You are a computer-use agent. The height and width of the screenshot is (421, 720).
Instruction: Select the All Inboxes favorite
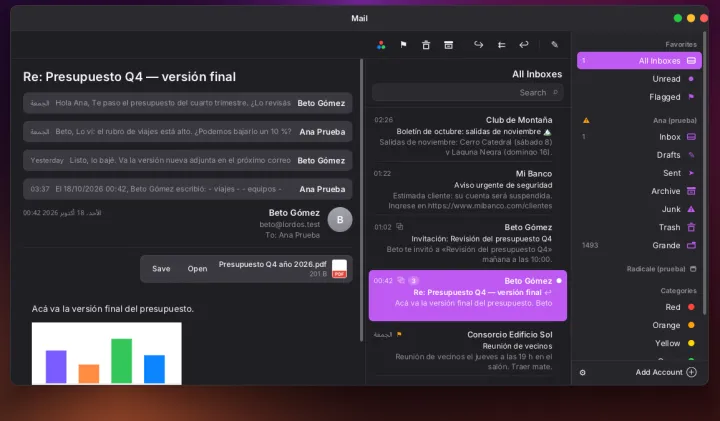click(639, 61)
